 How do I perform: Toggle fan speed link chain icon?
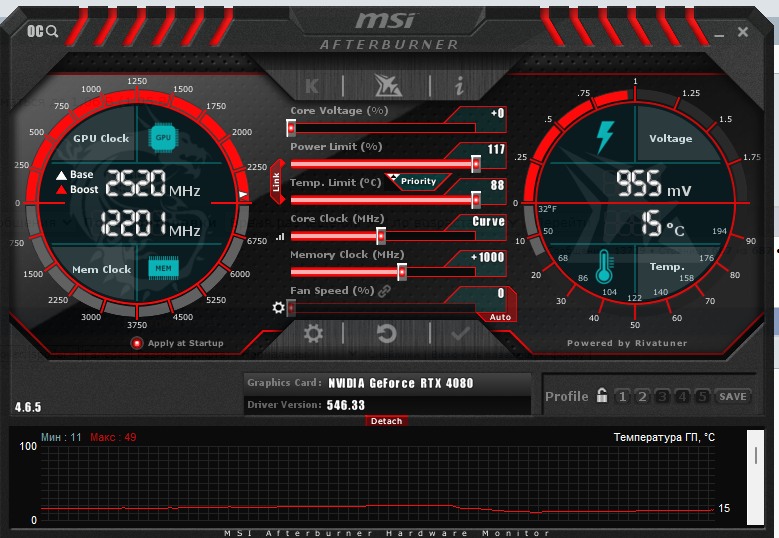point(384,291)
